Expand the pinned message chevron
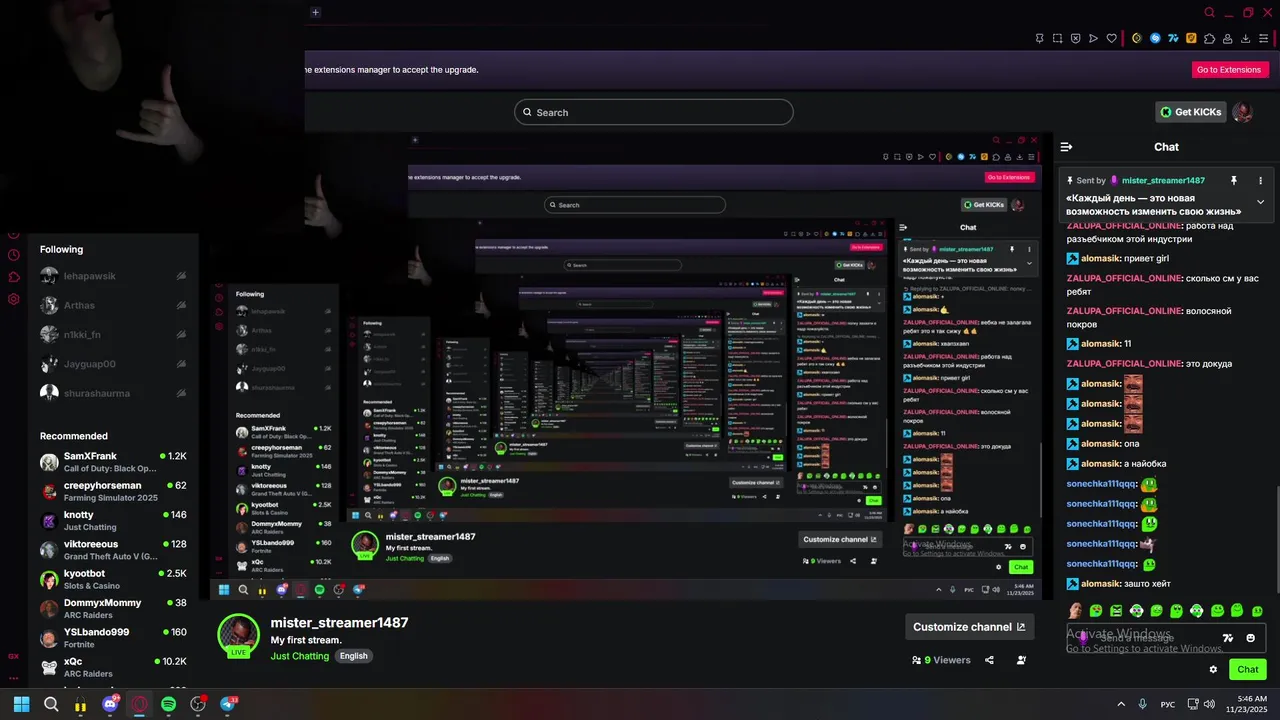 [1260, 202]
